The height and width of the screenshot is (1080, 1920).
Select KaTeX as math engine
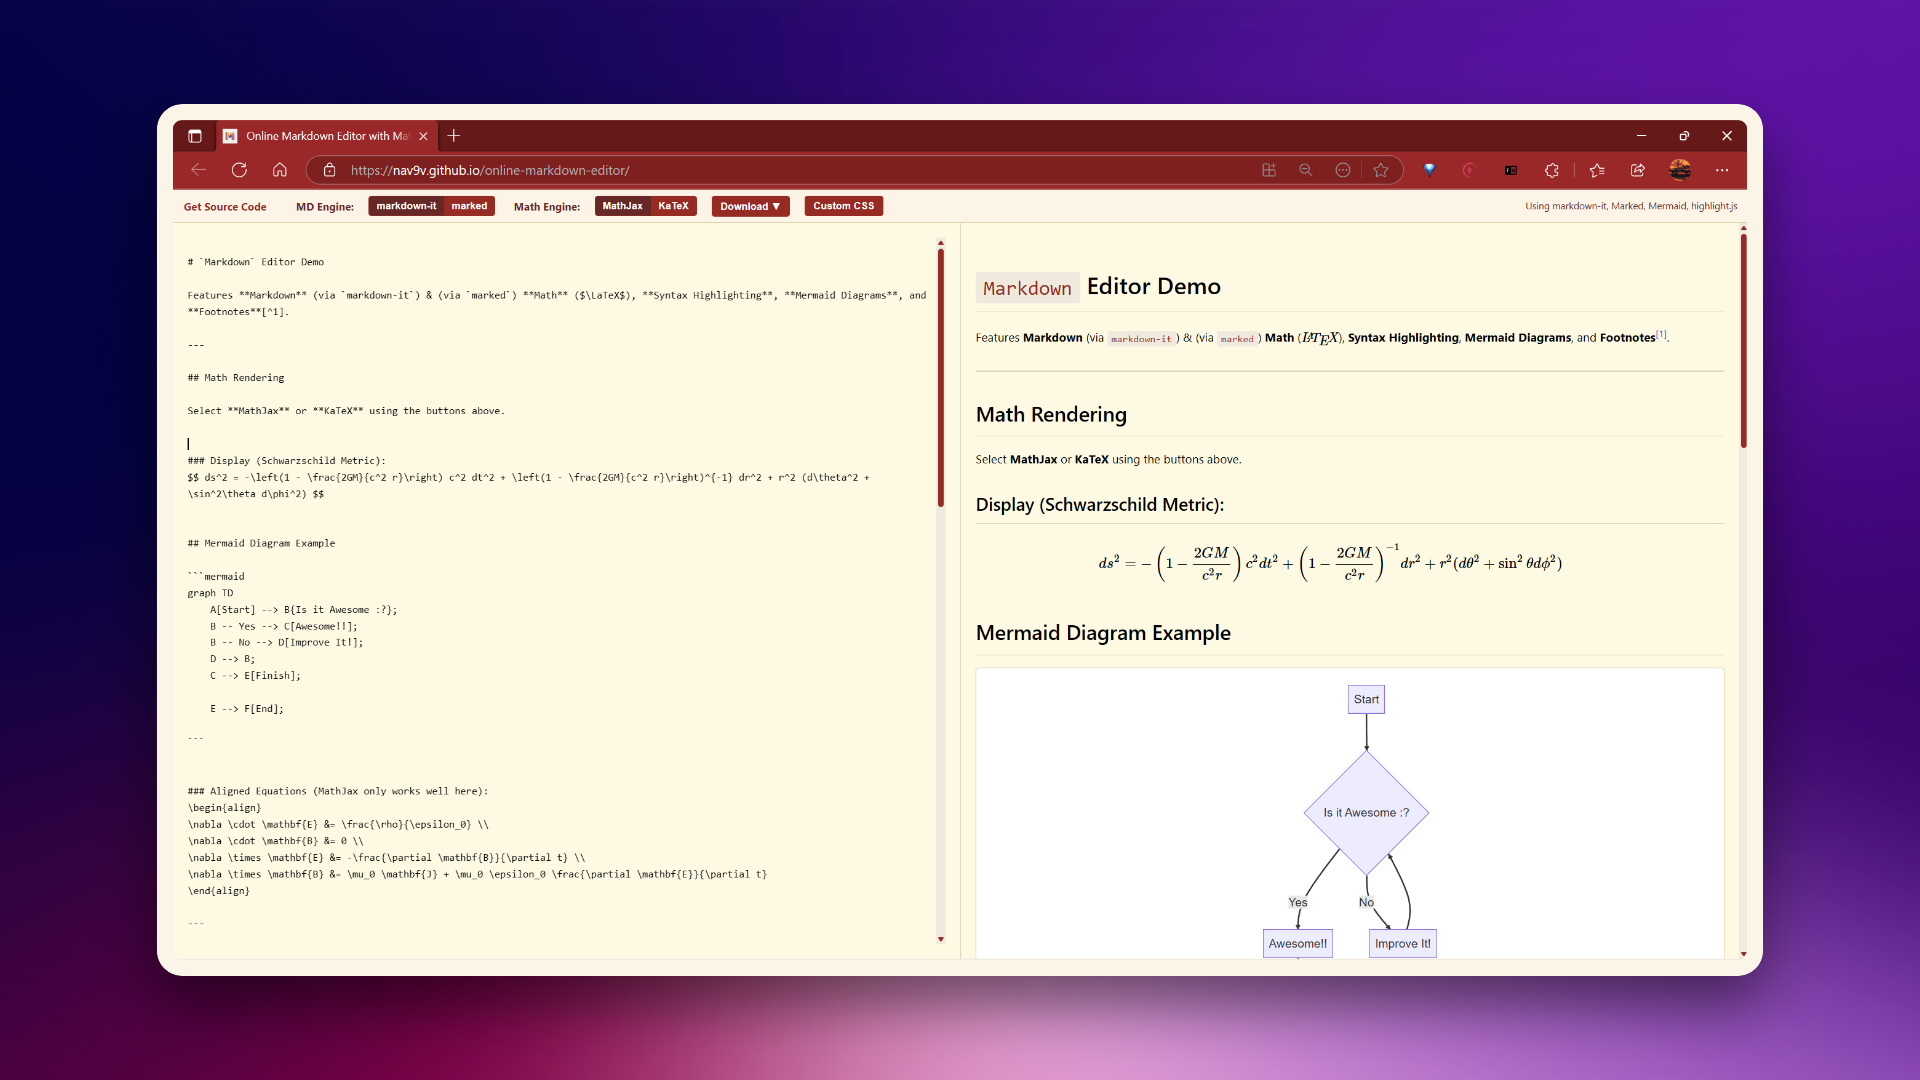pos(673,206)
